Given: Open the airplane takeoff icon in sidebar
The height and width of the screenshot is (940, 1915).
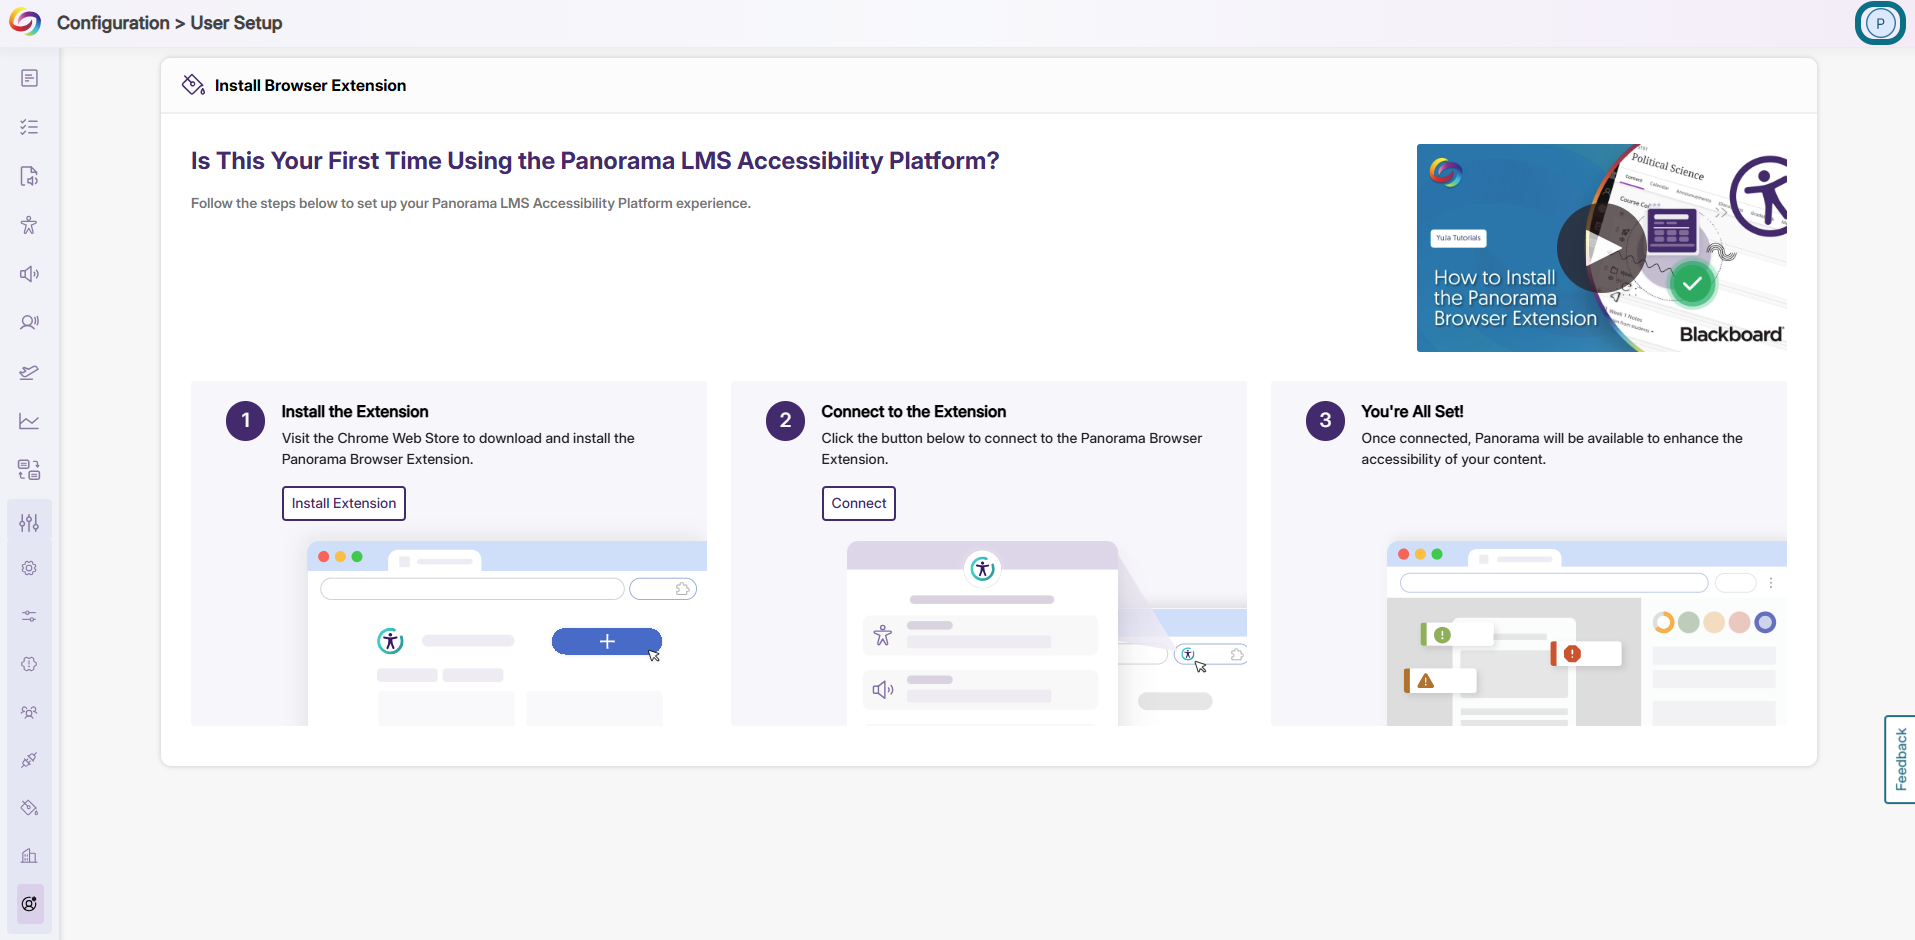Looking at the screenshot, I should coord(29,372).
